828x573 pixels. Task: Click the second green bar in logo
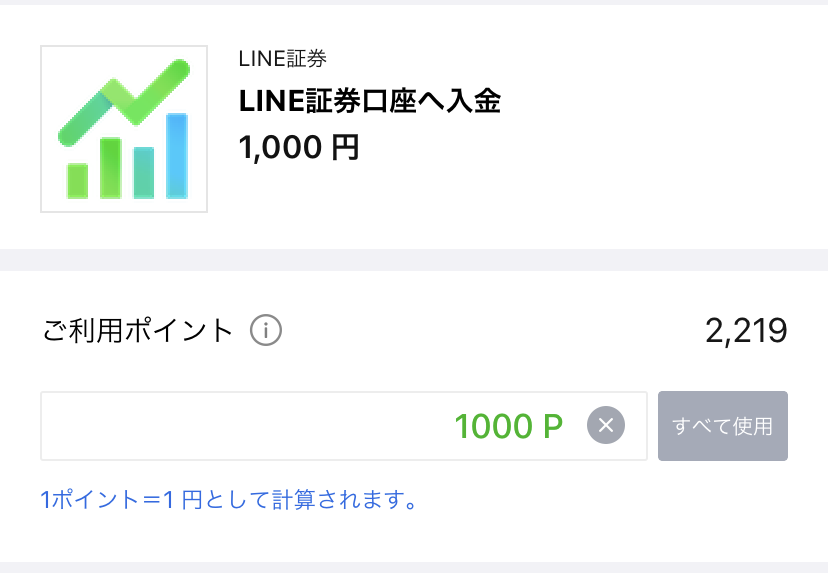110,168
